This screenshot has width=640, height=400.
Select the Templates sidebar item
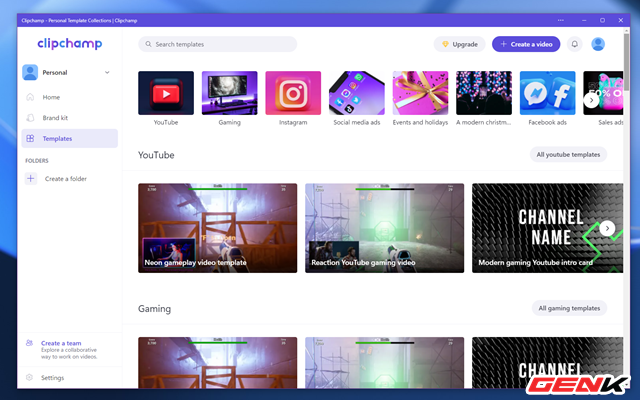69,138
